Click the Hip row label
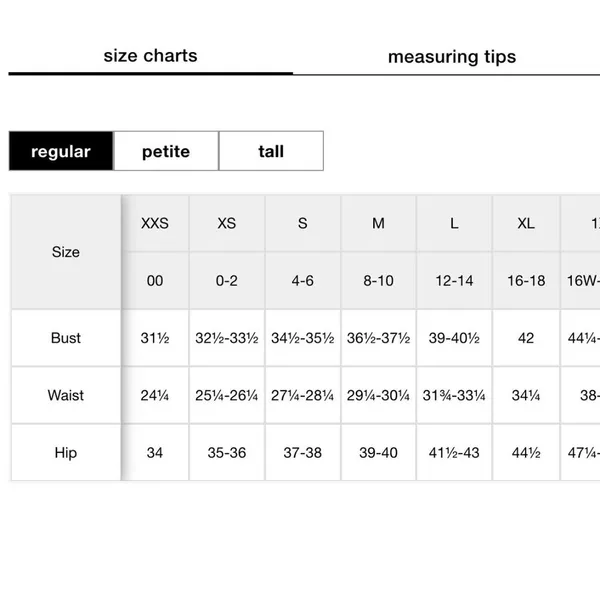The image size is (600, 600). [x=66, y=453]
